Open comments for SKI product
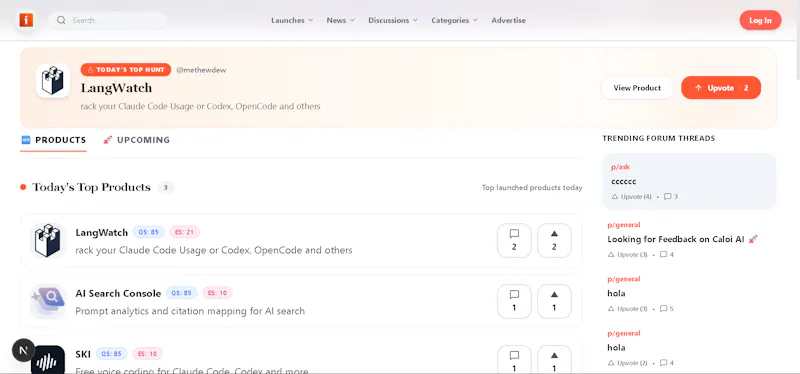 (514, 359)
